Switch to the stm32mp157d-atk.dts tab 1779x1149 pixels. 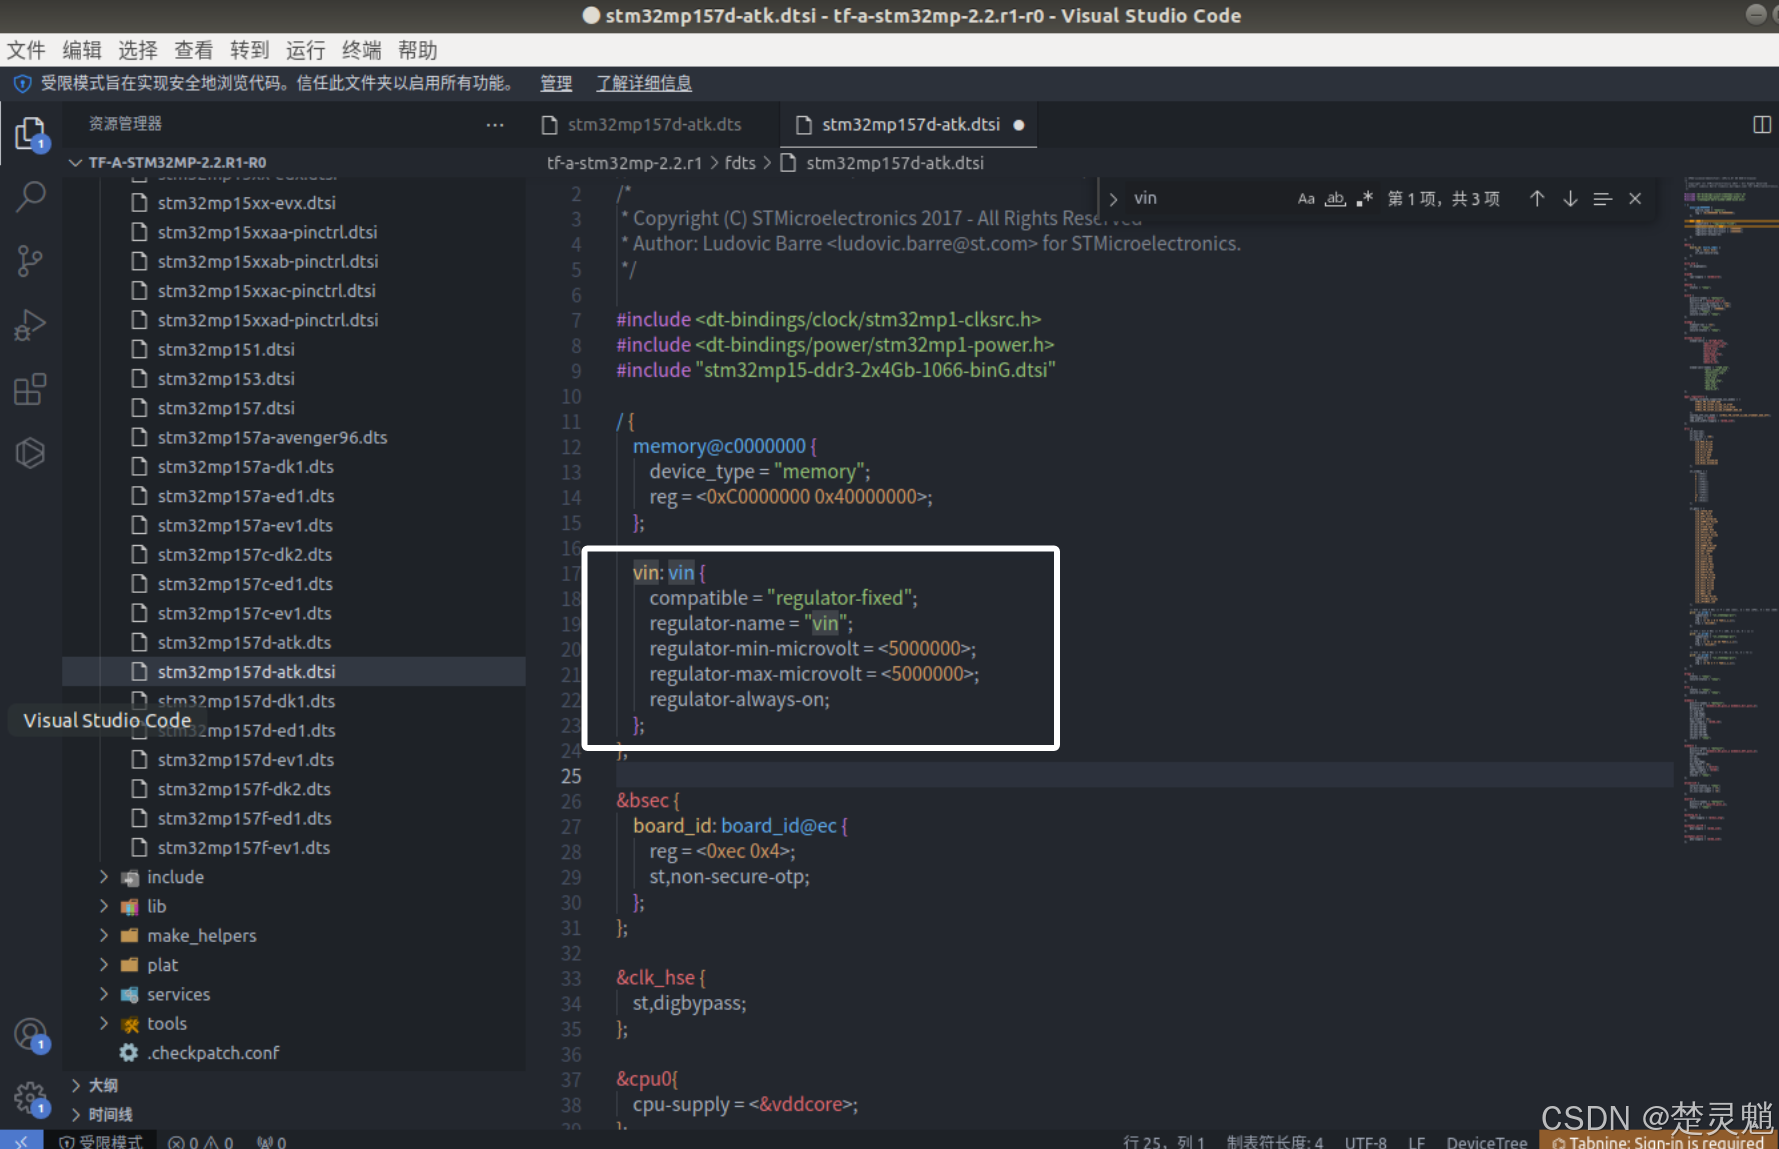653,124
